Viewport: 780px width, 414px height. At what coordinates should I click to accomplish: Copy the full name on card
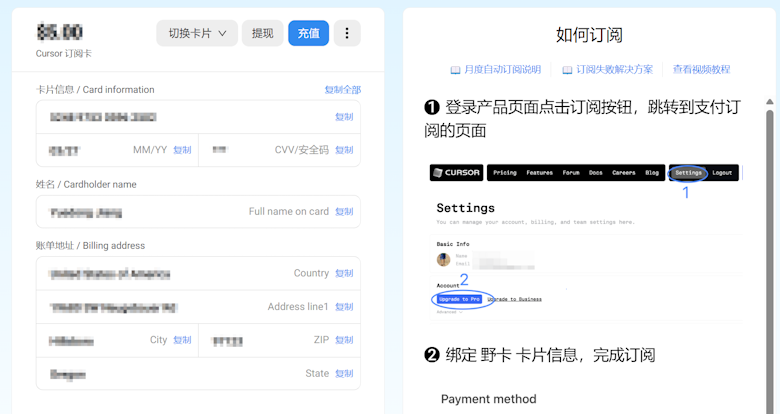click(344, 211)
